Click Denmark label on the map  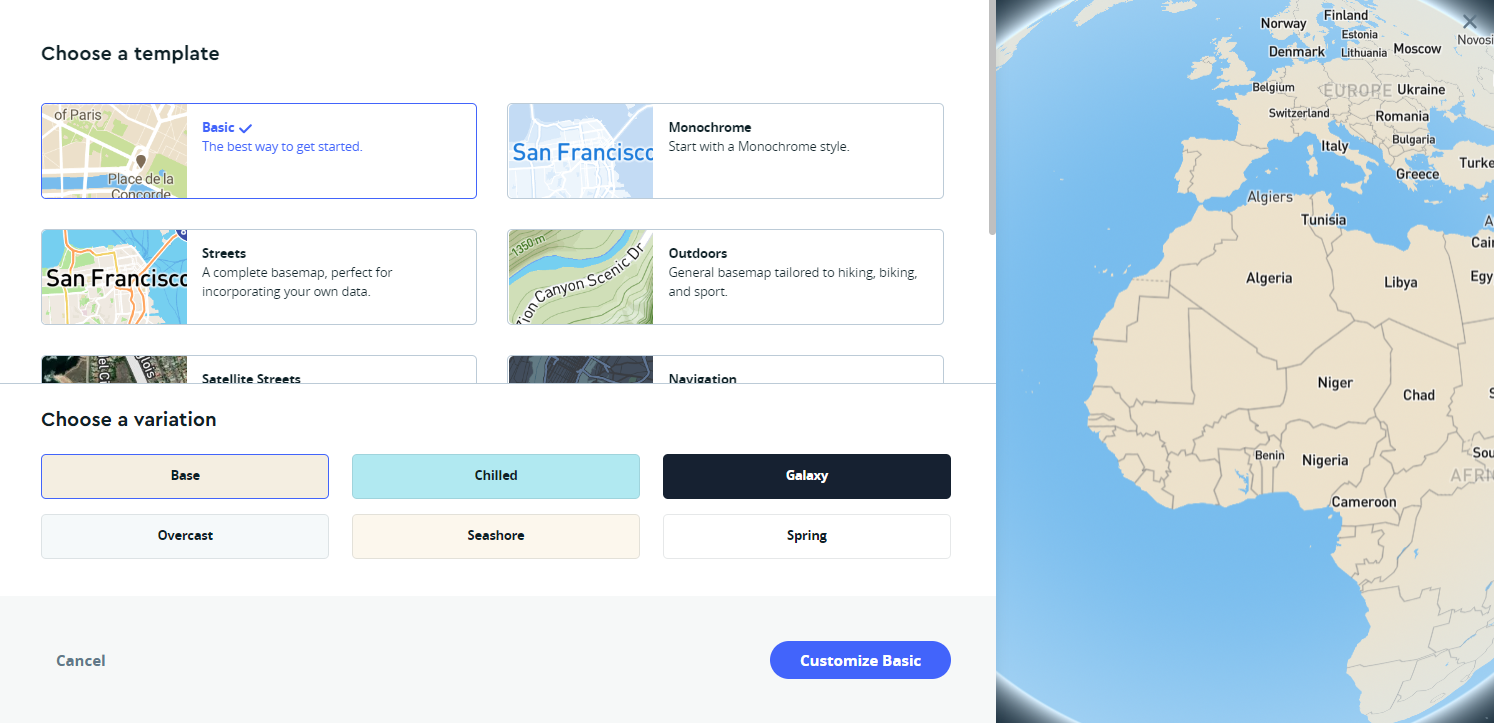tap(1297, 51)
